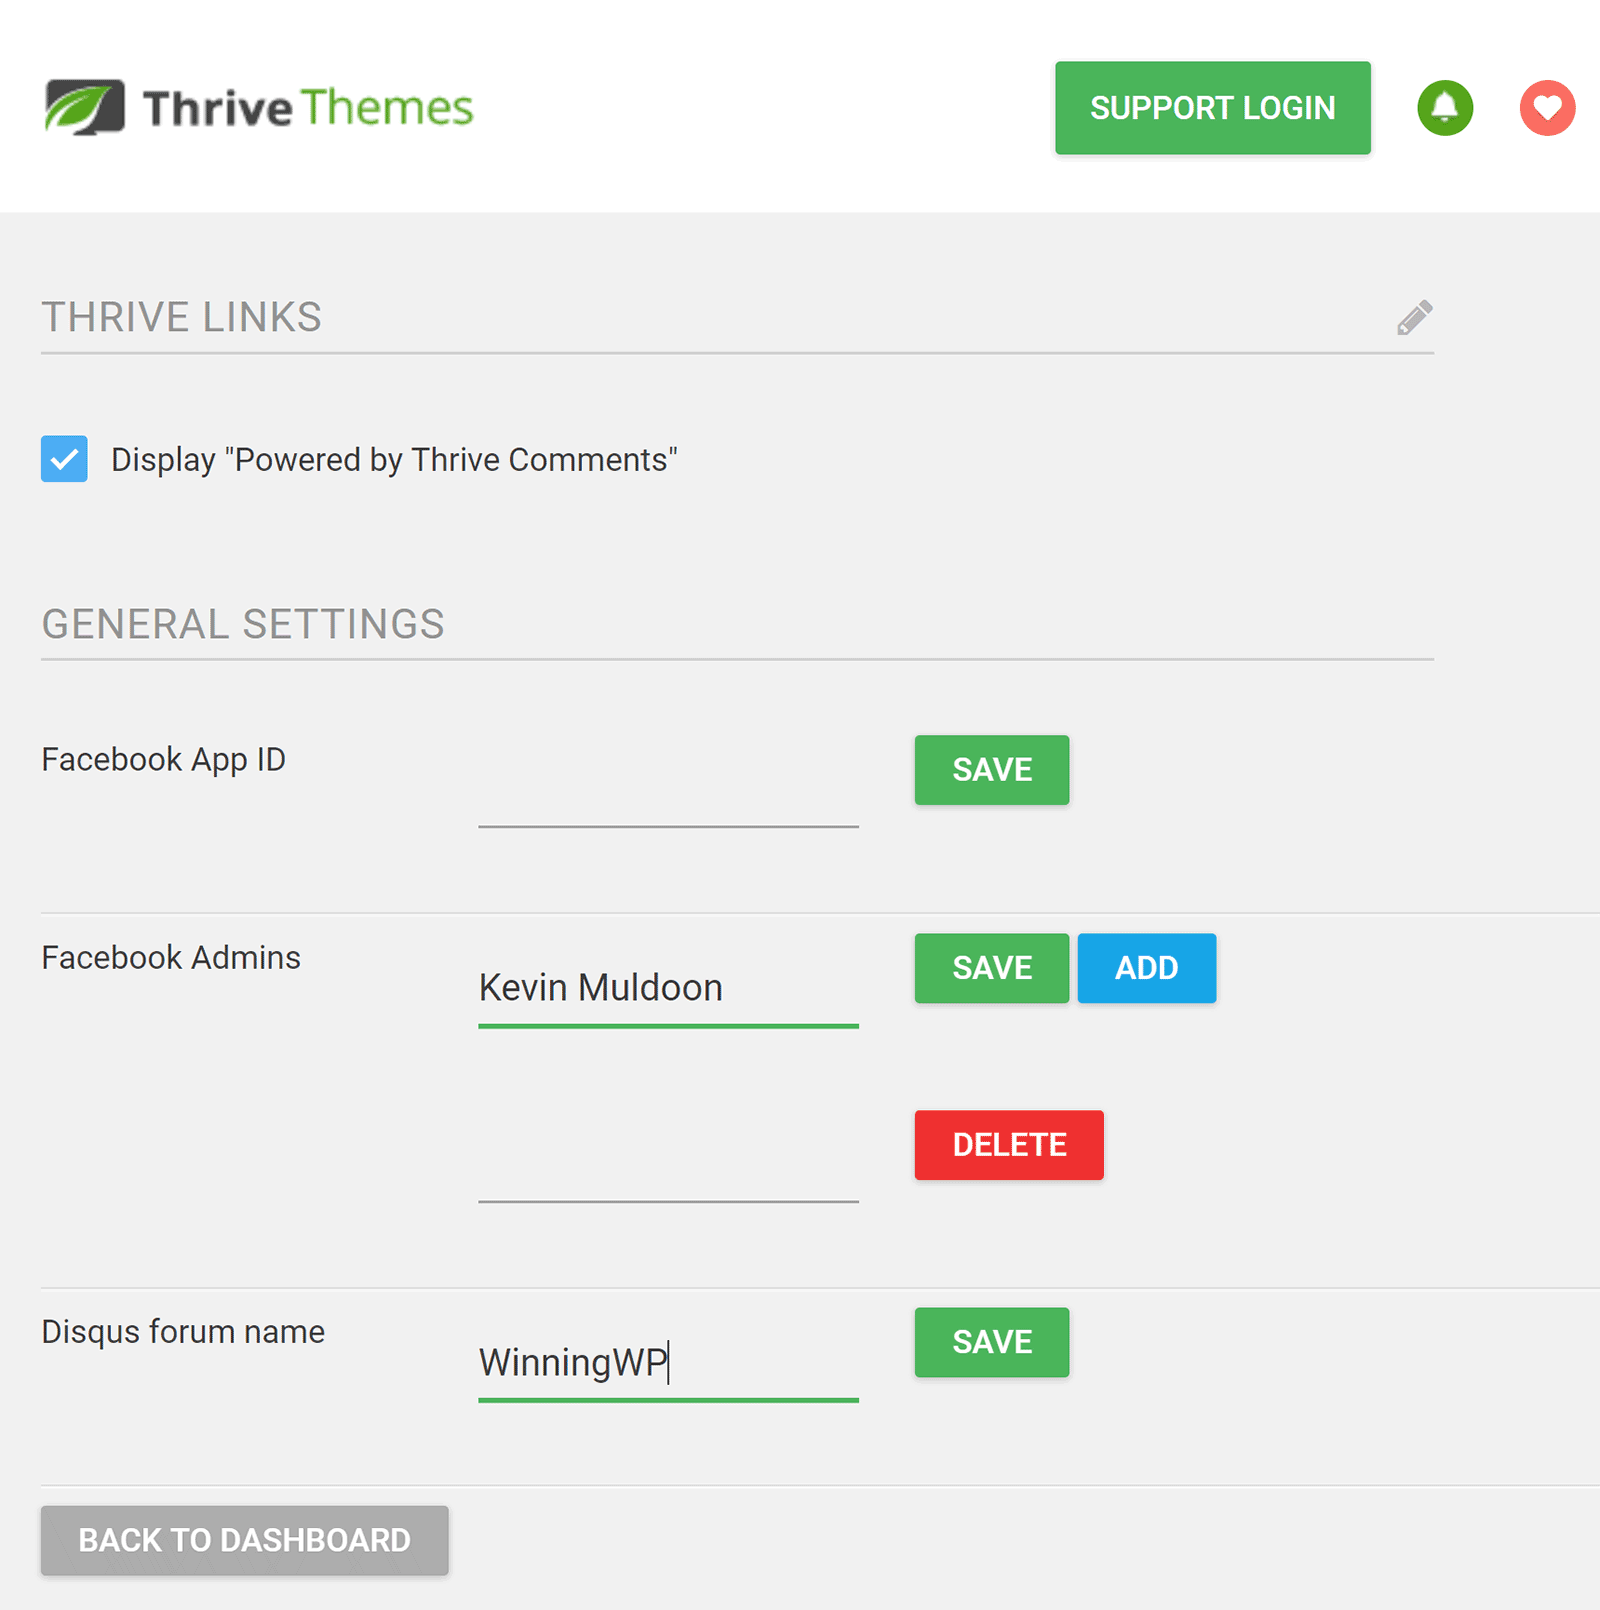This screenshot has width=1600, height=1610.
Task: Click the Thrive Themes leaf logo
Action: [x=85, y=107]
